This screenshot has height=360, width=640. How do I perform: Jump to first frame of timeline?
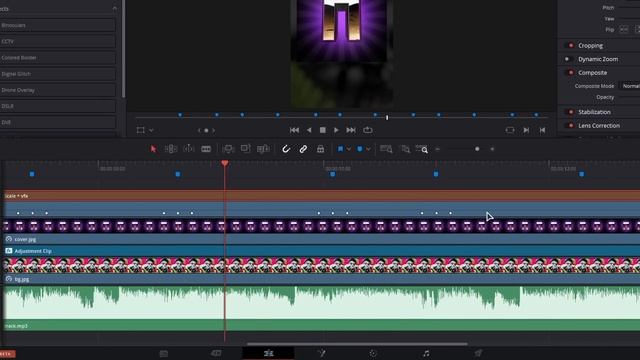coord(294,130)
